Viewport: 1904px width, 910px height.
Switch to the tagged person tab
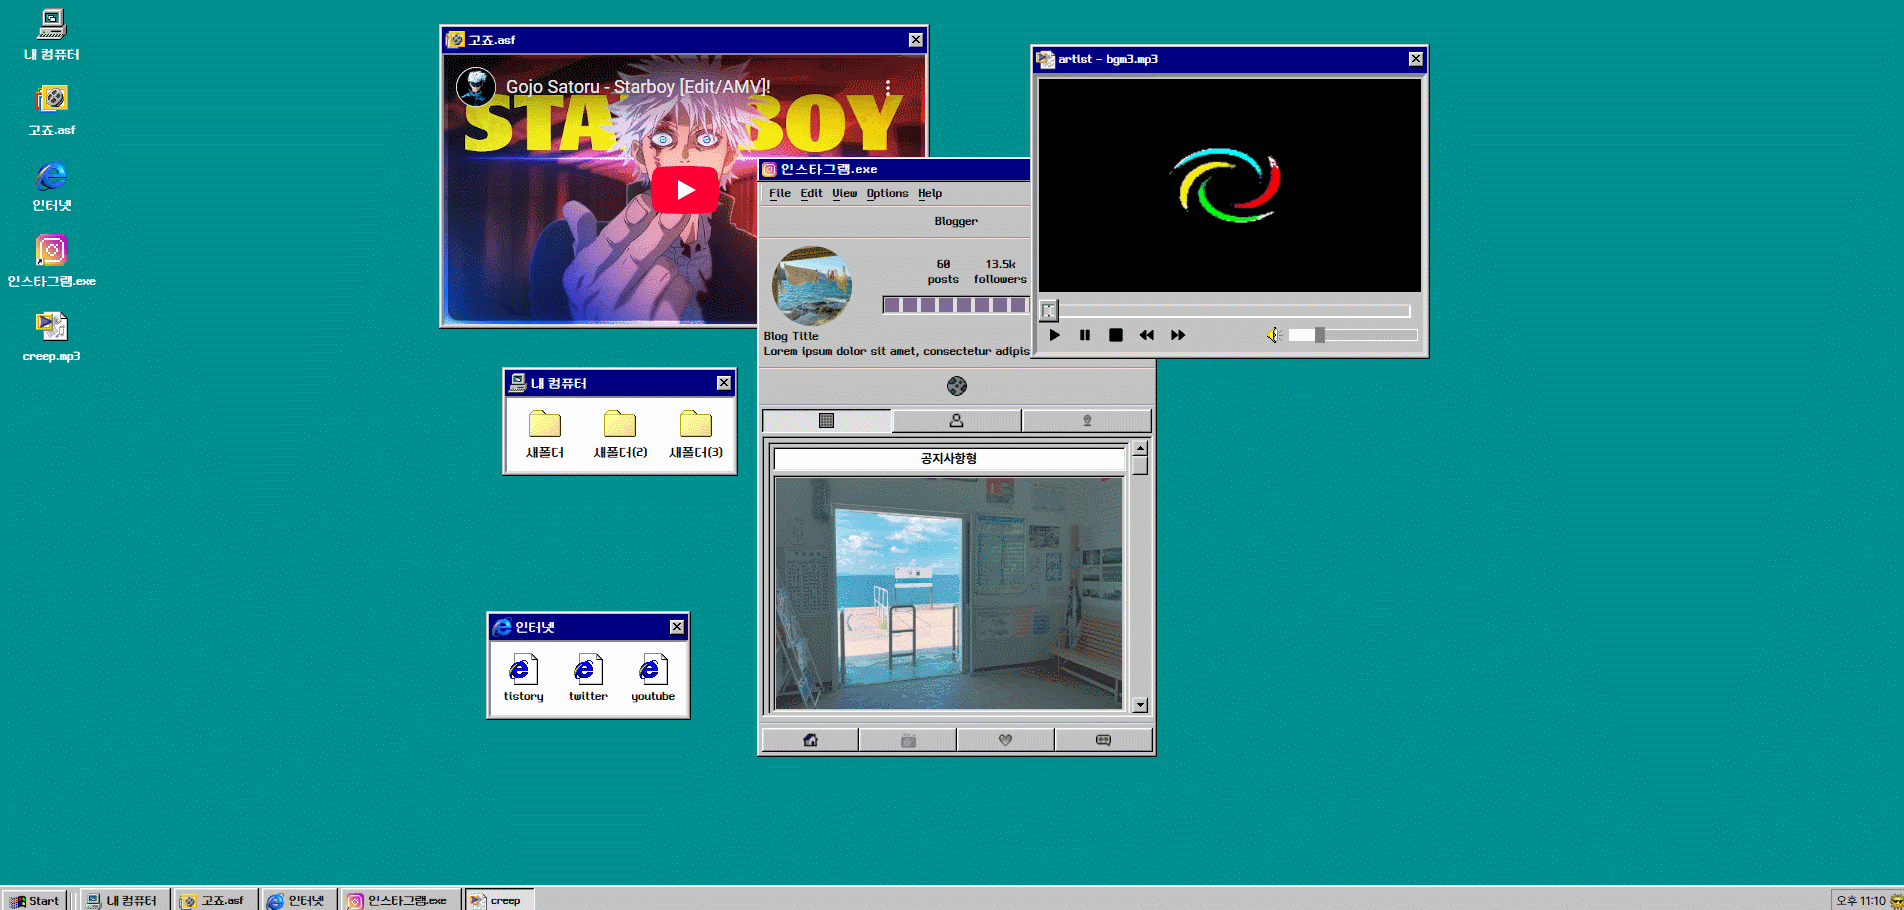click(x=956, y=421)
